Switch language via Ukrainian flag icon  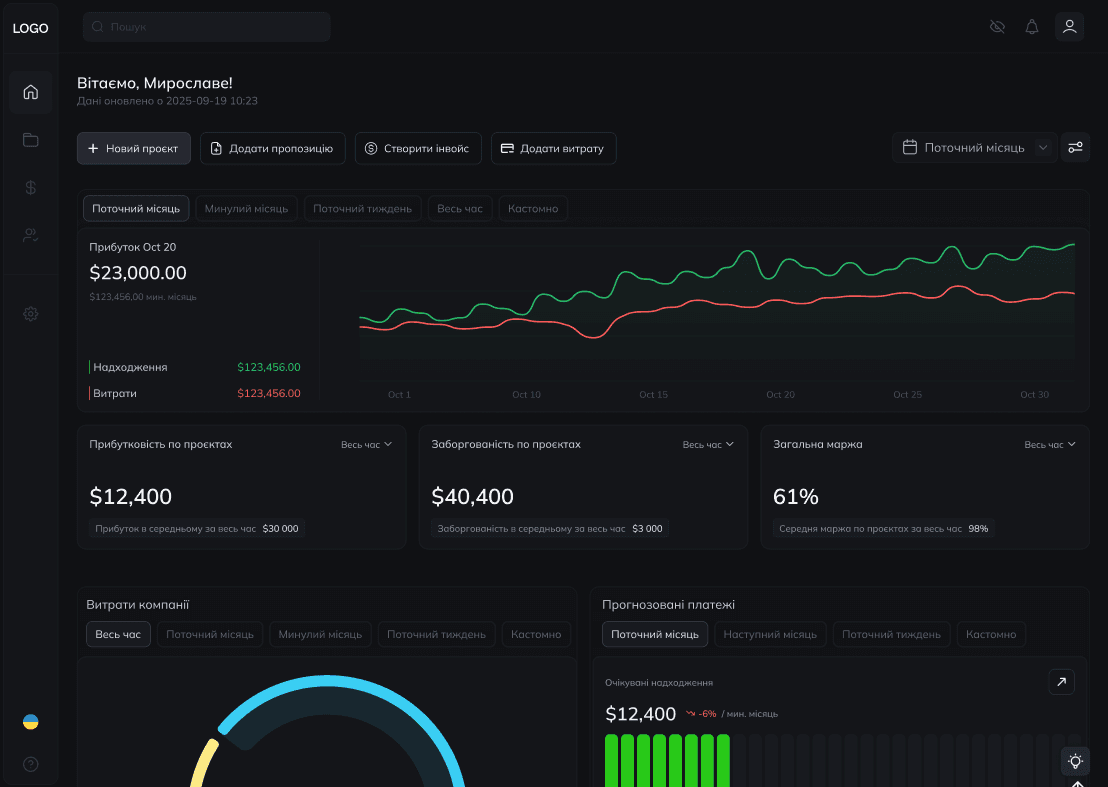(x=30, y=722)
